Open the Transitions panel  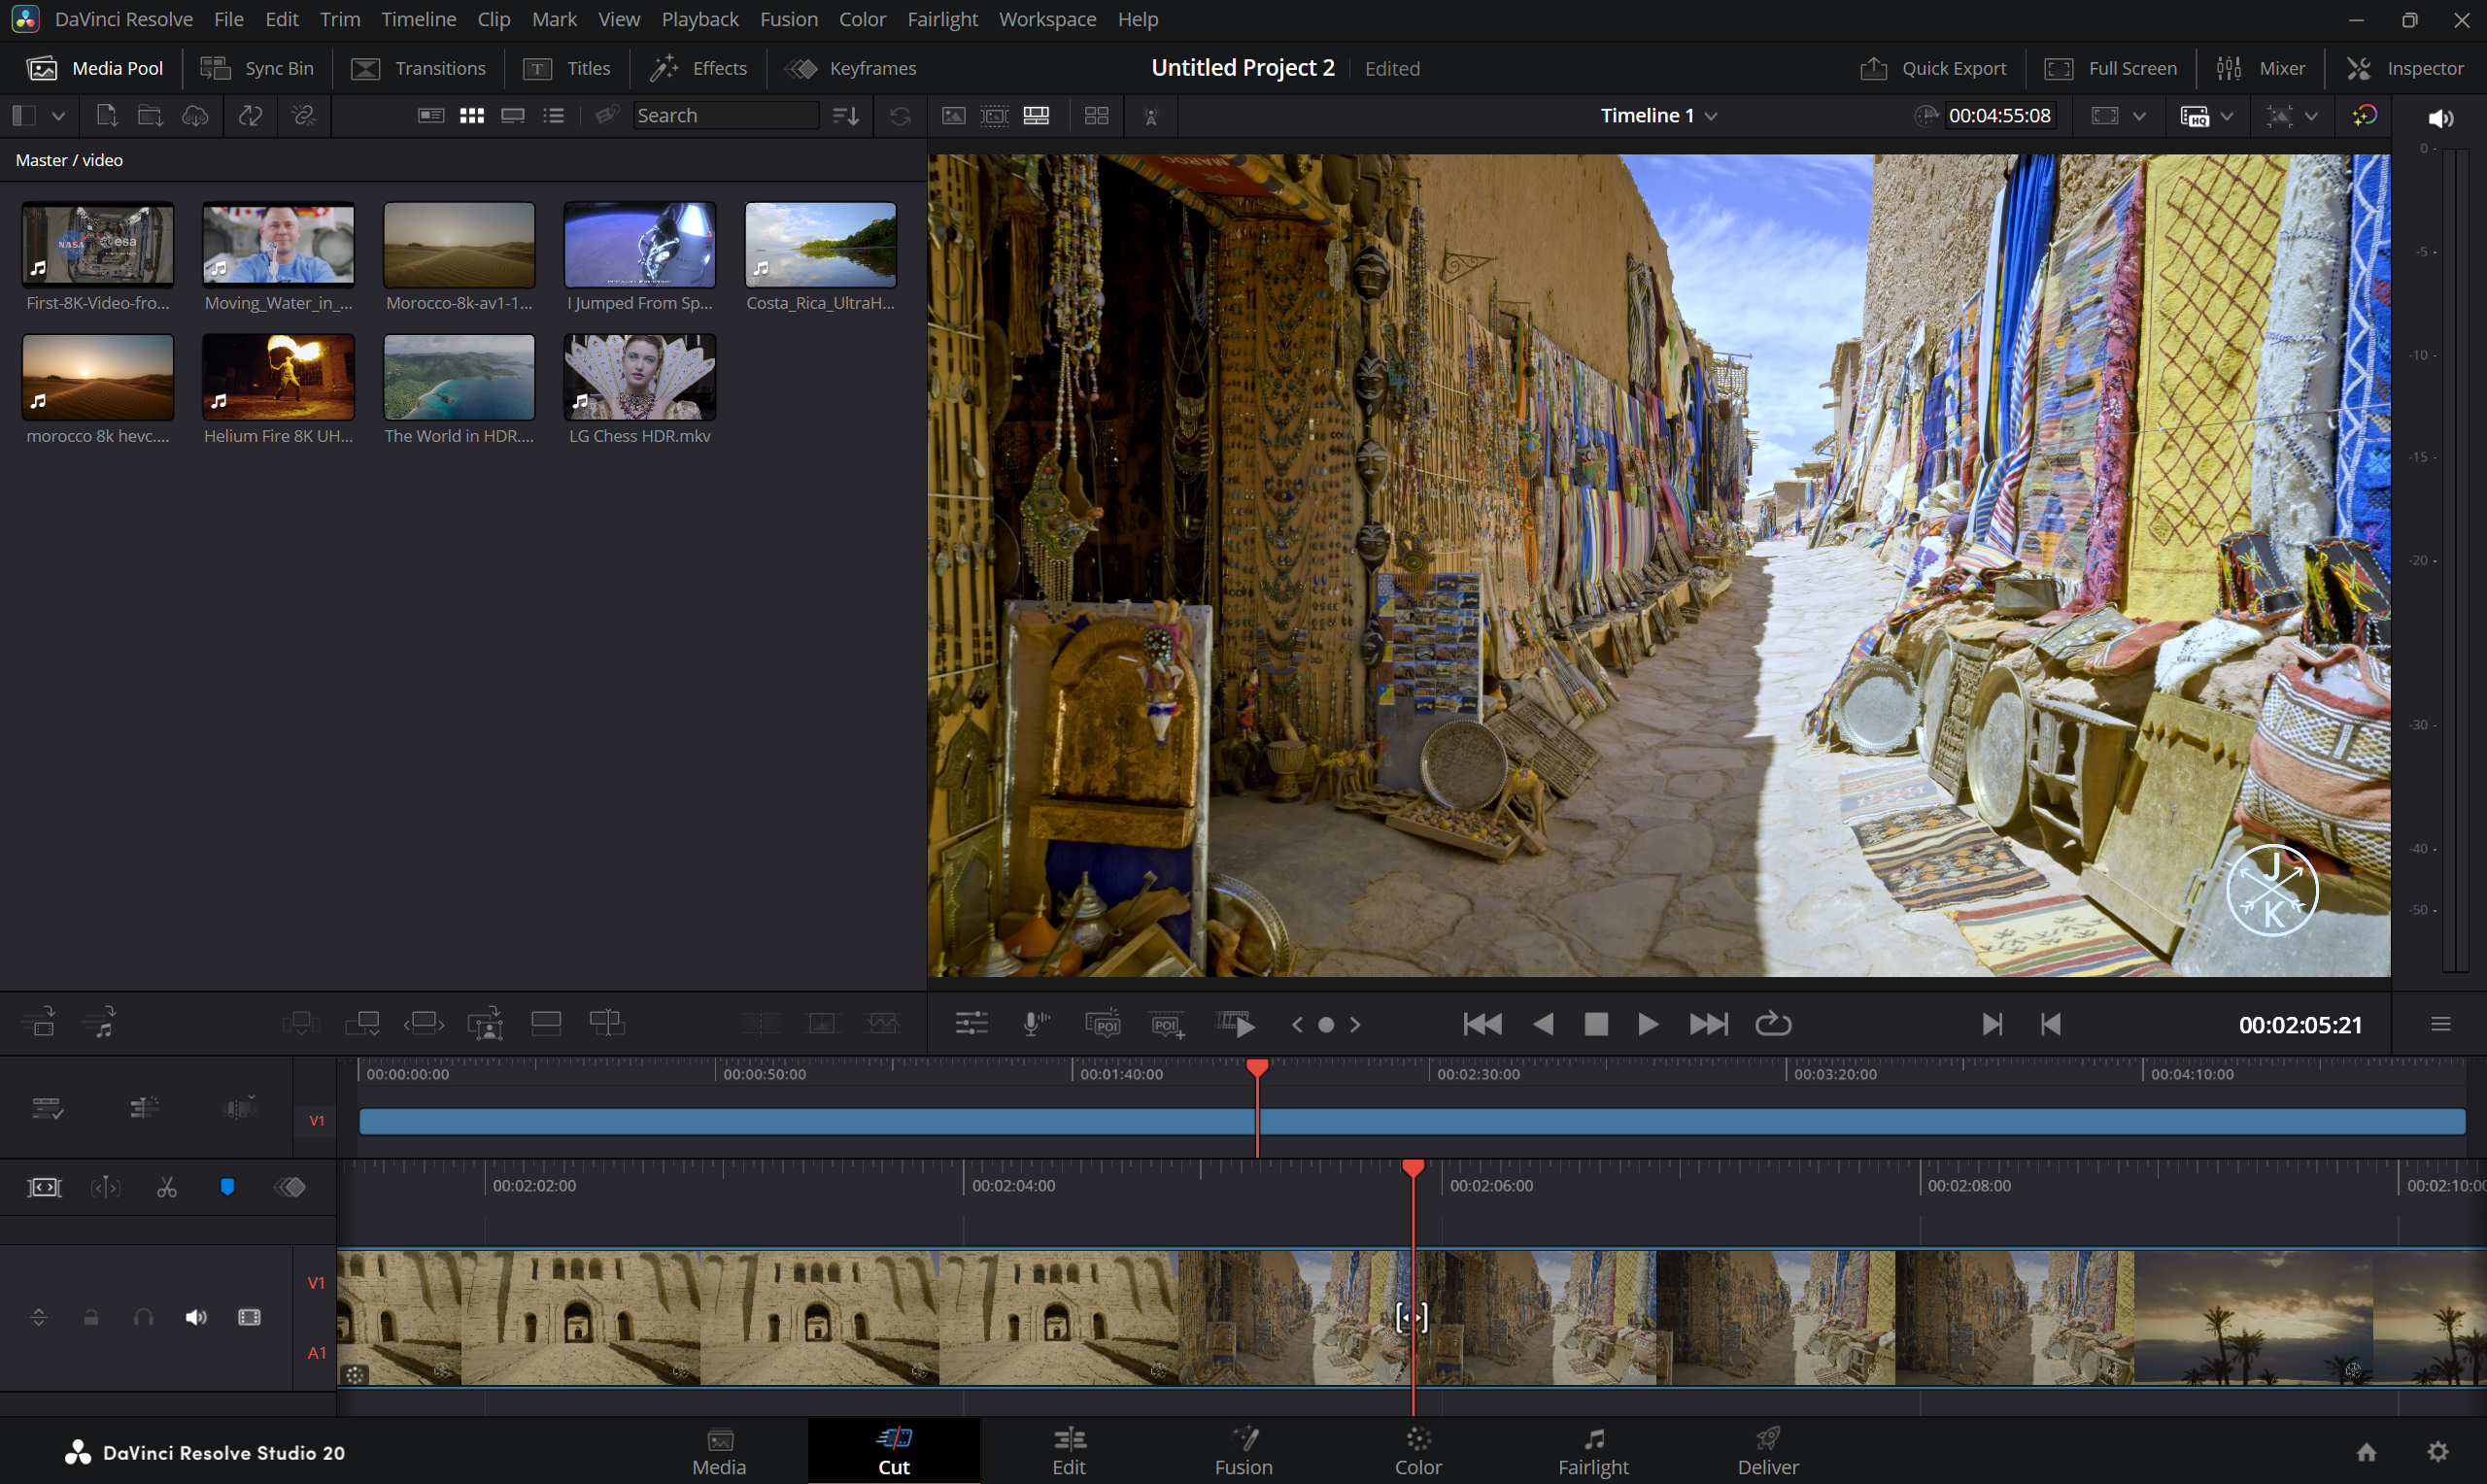418,68
